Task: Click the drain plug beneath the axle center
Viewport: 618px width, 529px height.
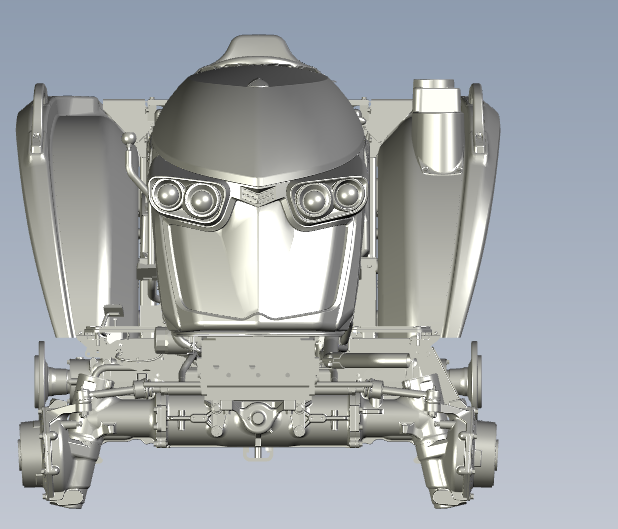Action: coord(258,453)
